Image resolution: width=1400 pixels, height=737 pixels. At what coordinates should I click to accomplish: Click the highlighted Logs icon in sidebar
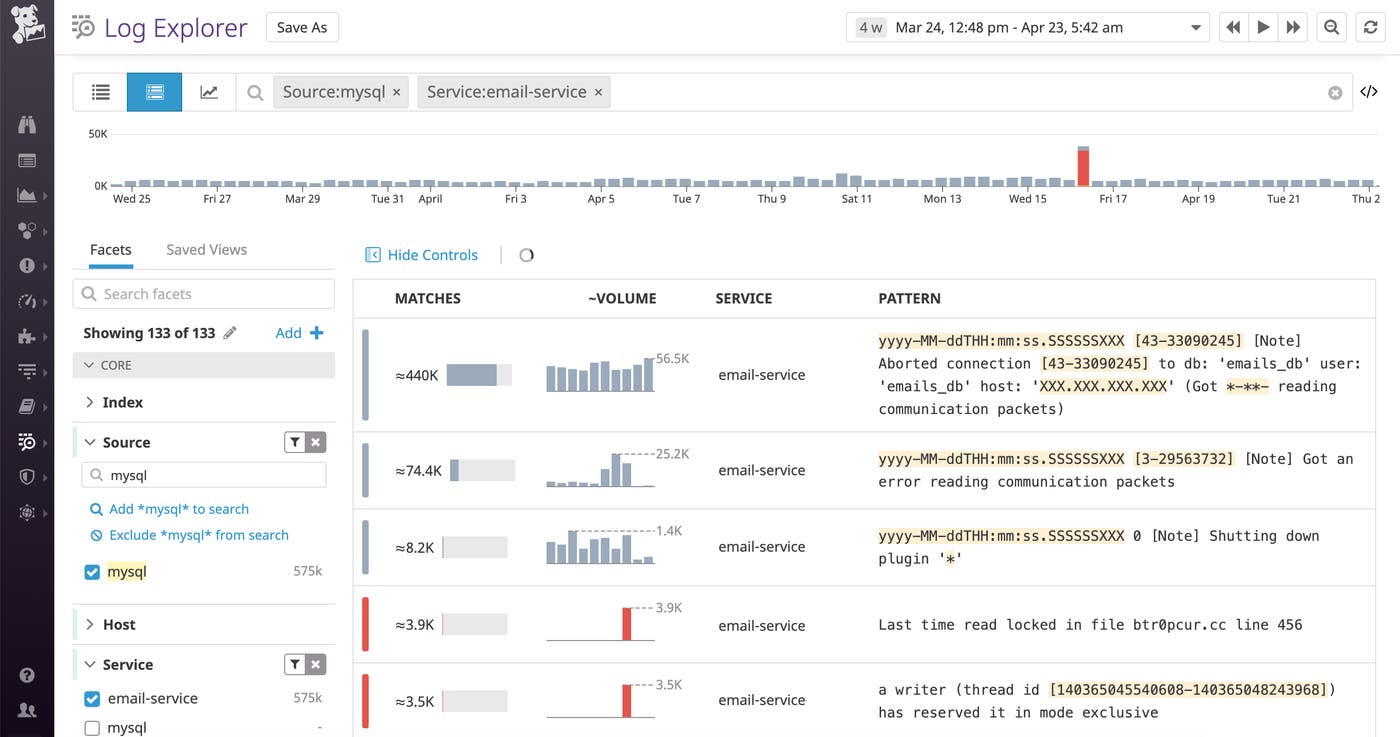click(26, 440)
